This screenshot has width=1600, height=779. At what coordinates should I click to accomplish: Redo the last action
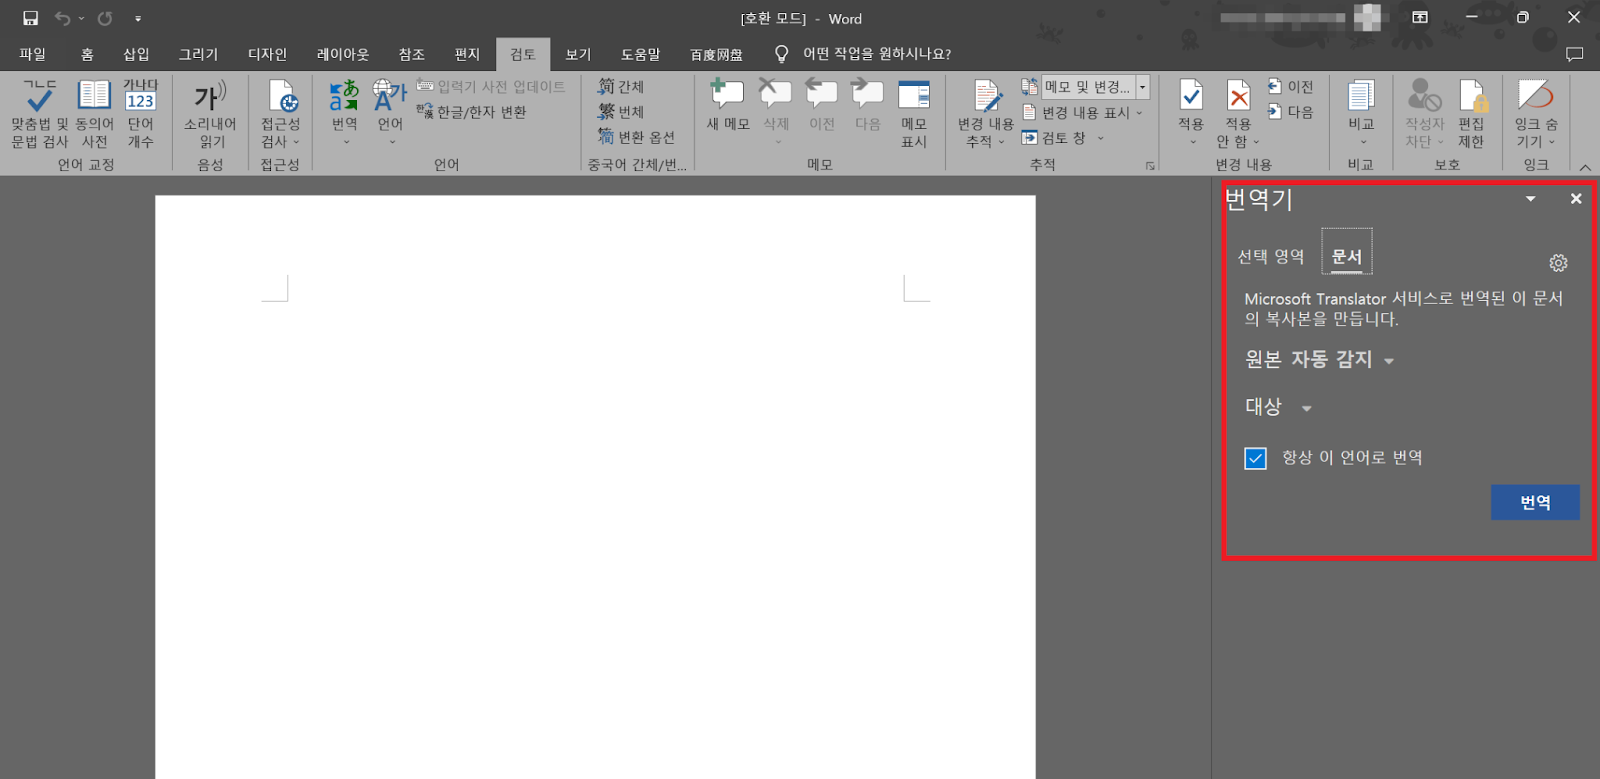(104, 18)
